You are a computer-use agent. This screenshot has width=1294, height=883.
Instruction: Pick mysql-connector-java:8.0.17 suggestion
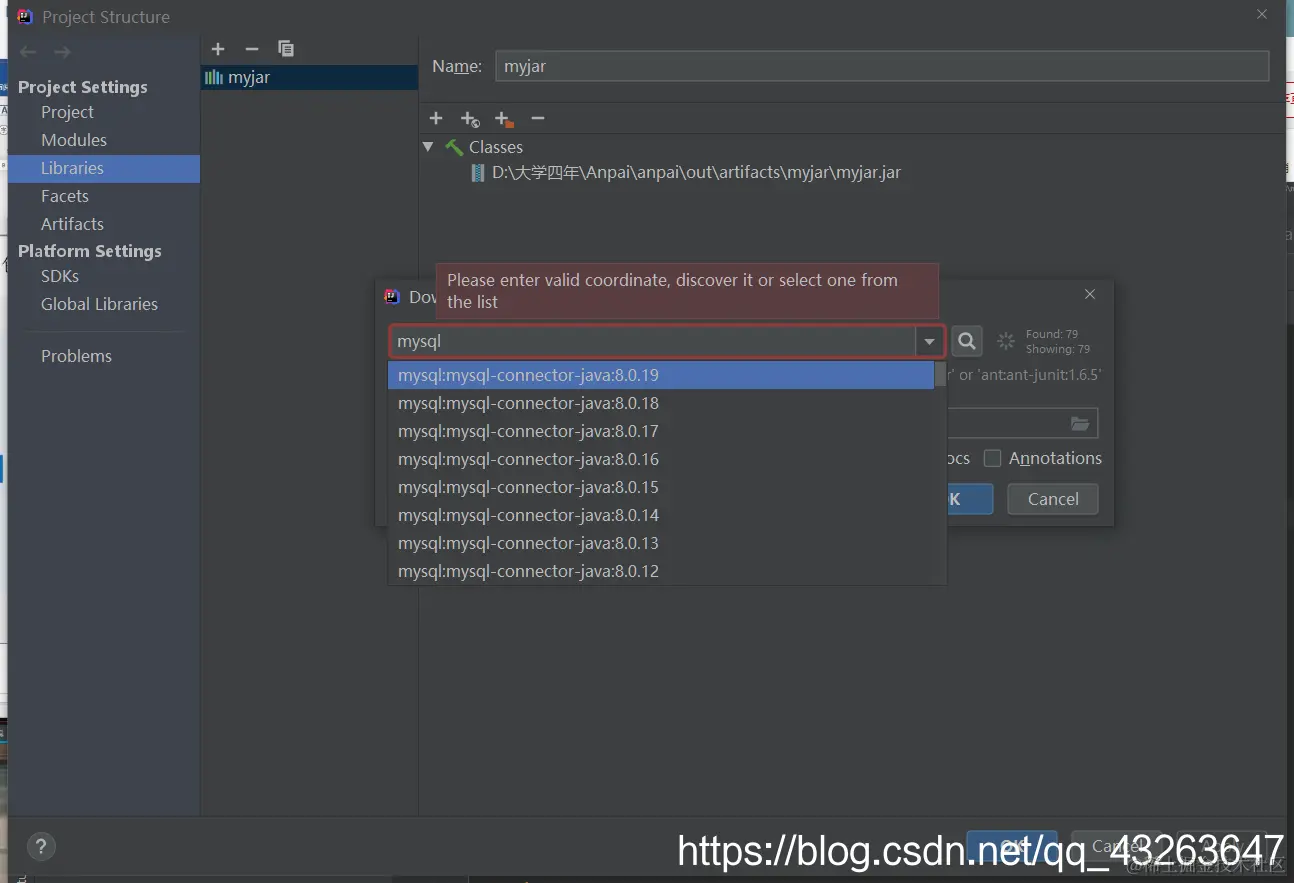661,431
